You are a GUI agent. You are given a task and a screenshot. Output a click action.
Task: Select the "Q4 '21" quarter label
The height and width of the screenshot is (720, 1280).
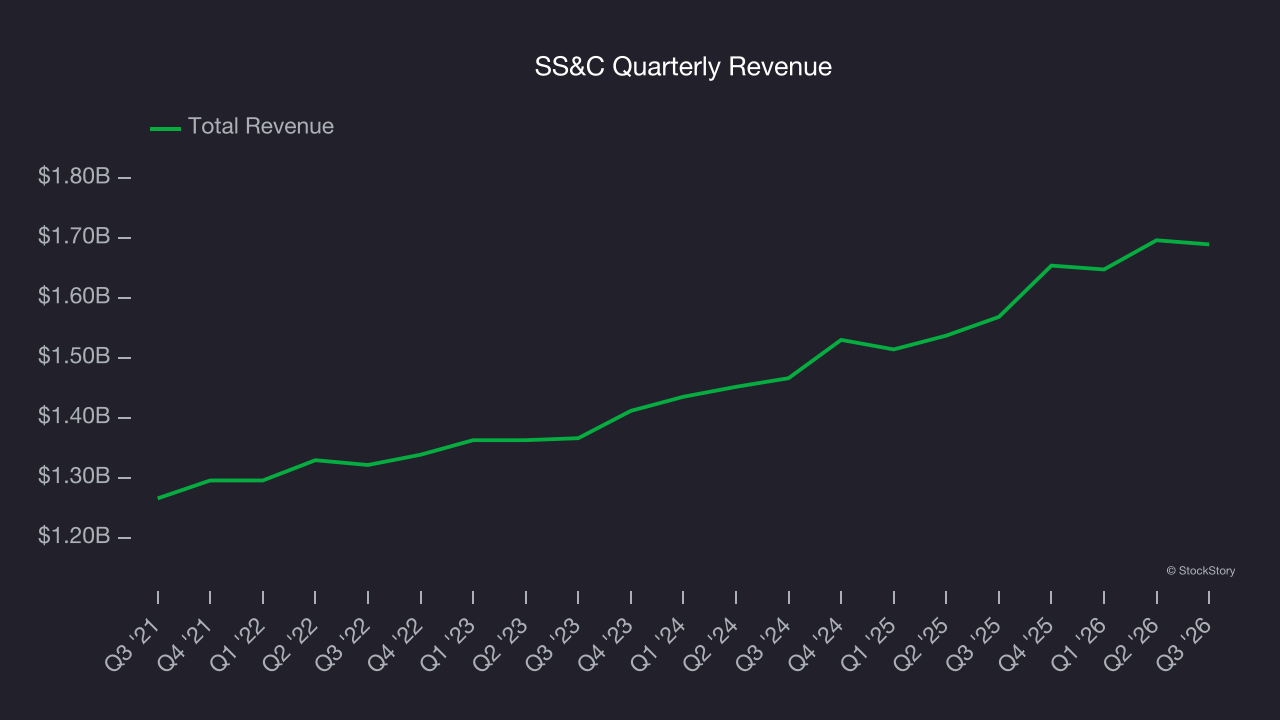(x=186, y=643)
